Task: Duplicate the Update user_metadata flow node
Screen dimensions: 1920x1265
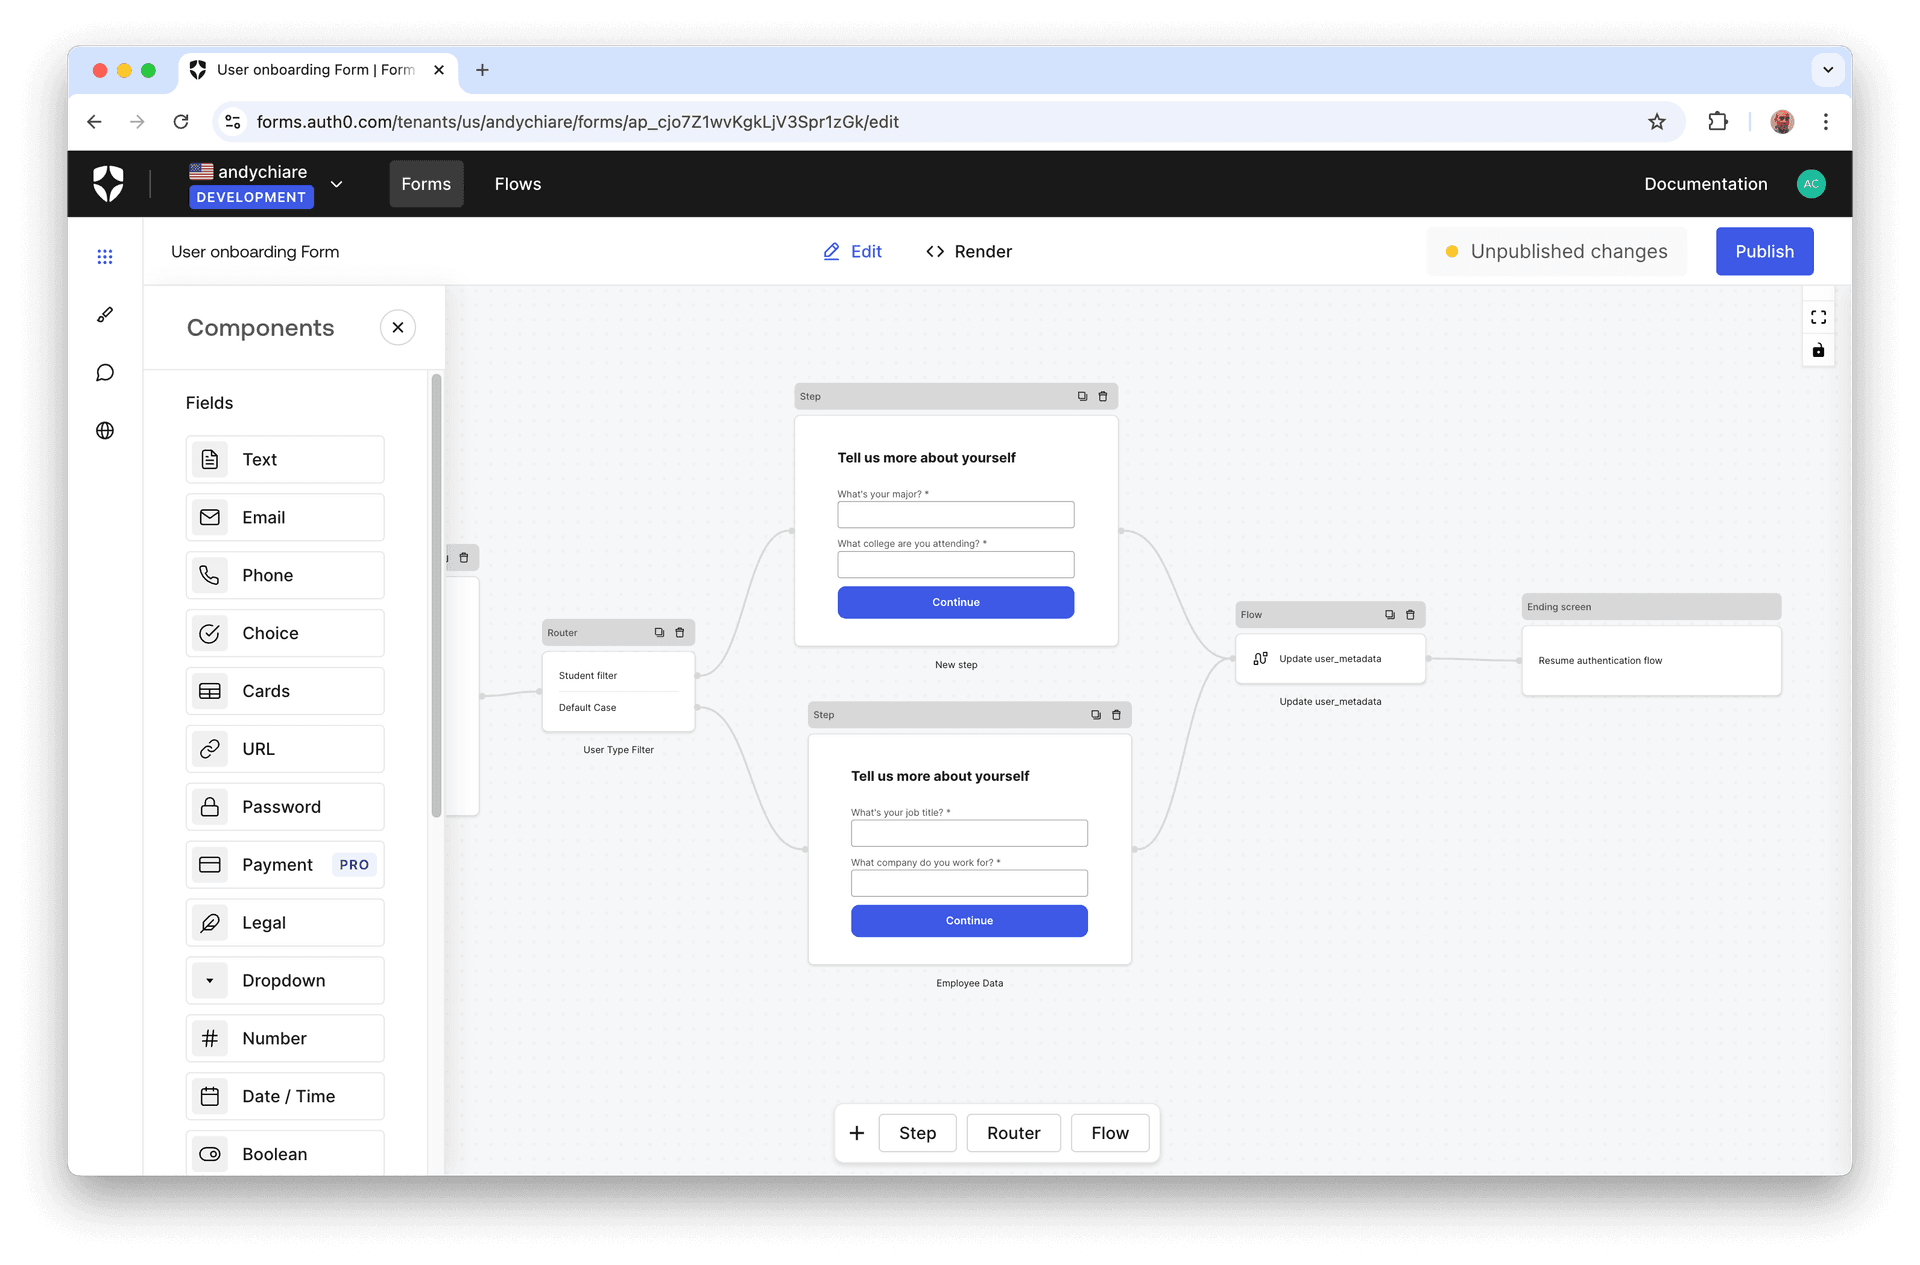Action: pos(1390,615)
